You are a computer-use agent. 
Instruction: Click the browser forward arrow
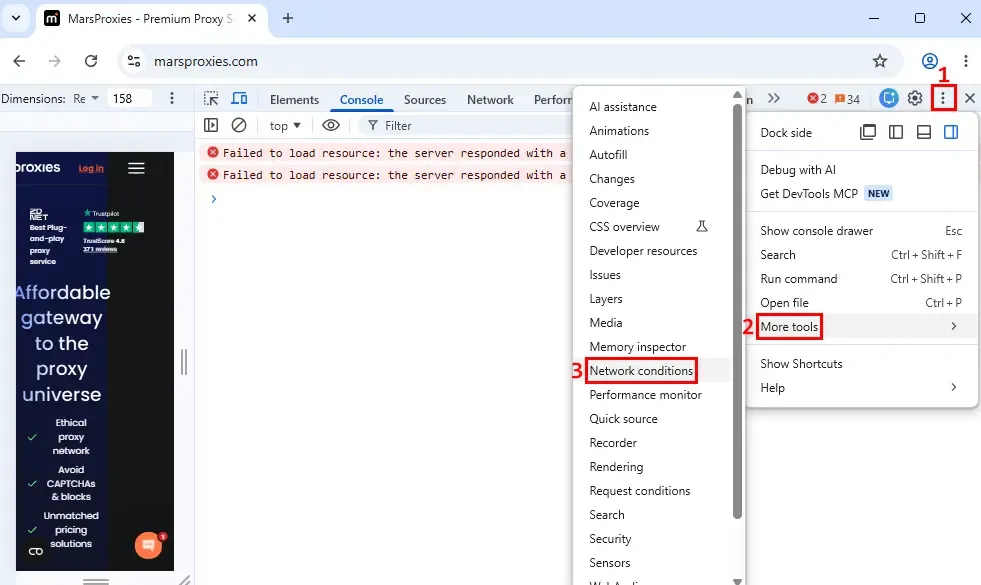(55, 61)
